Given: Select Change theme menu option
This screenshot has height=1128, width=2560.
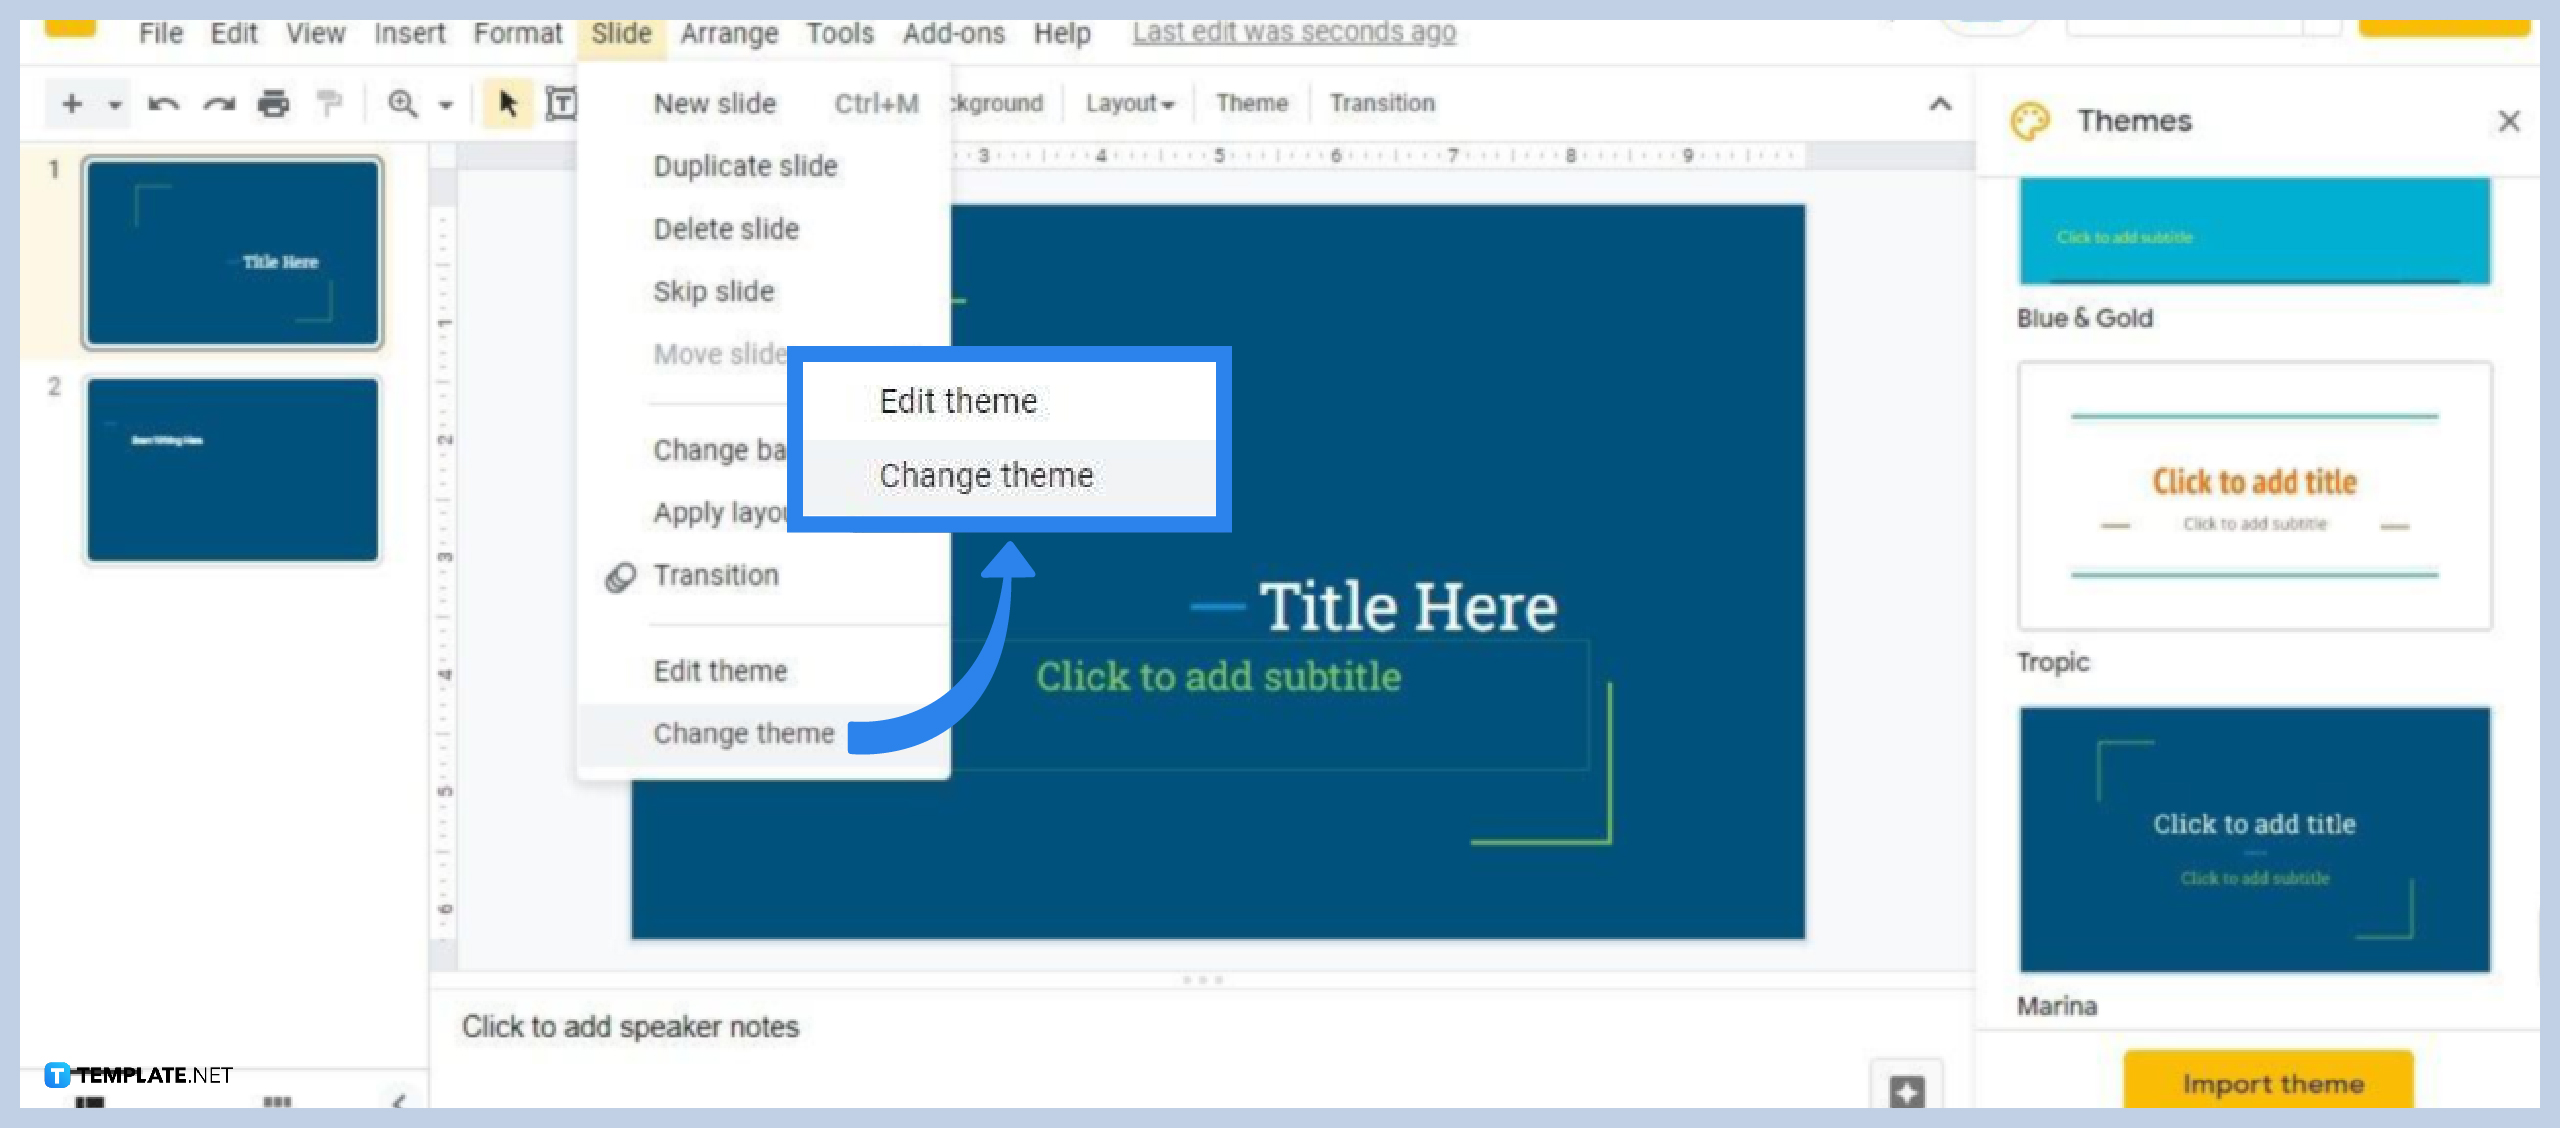Looking at the screenshot, I should click(743, 731).
